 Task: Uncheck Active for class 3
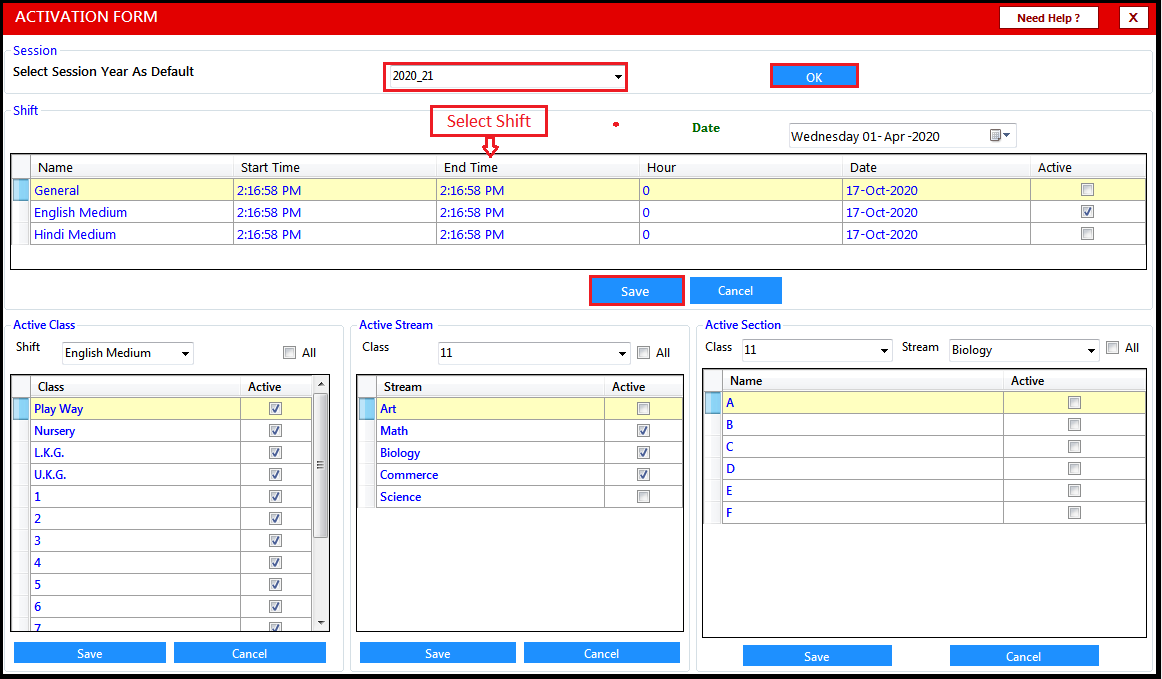pyautogui.click(x=276, y=540)
